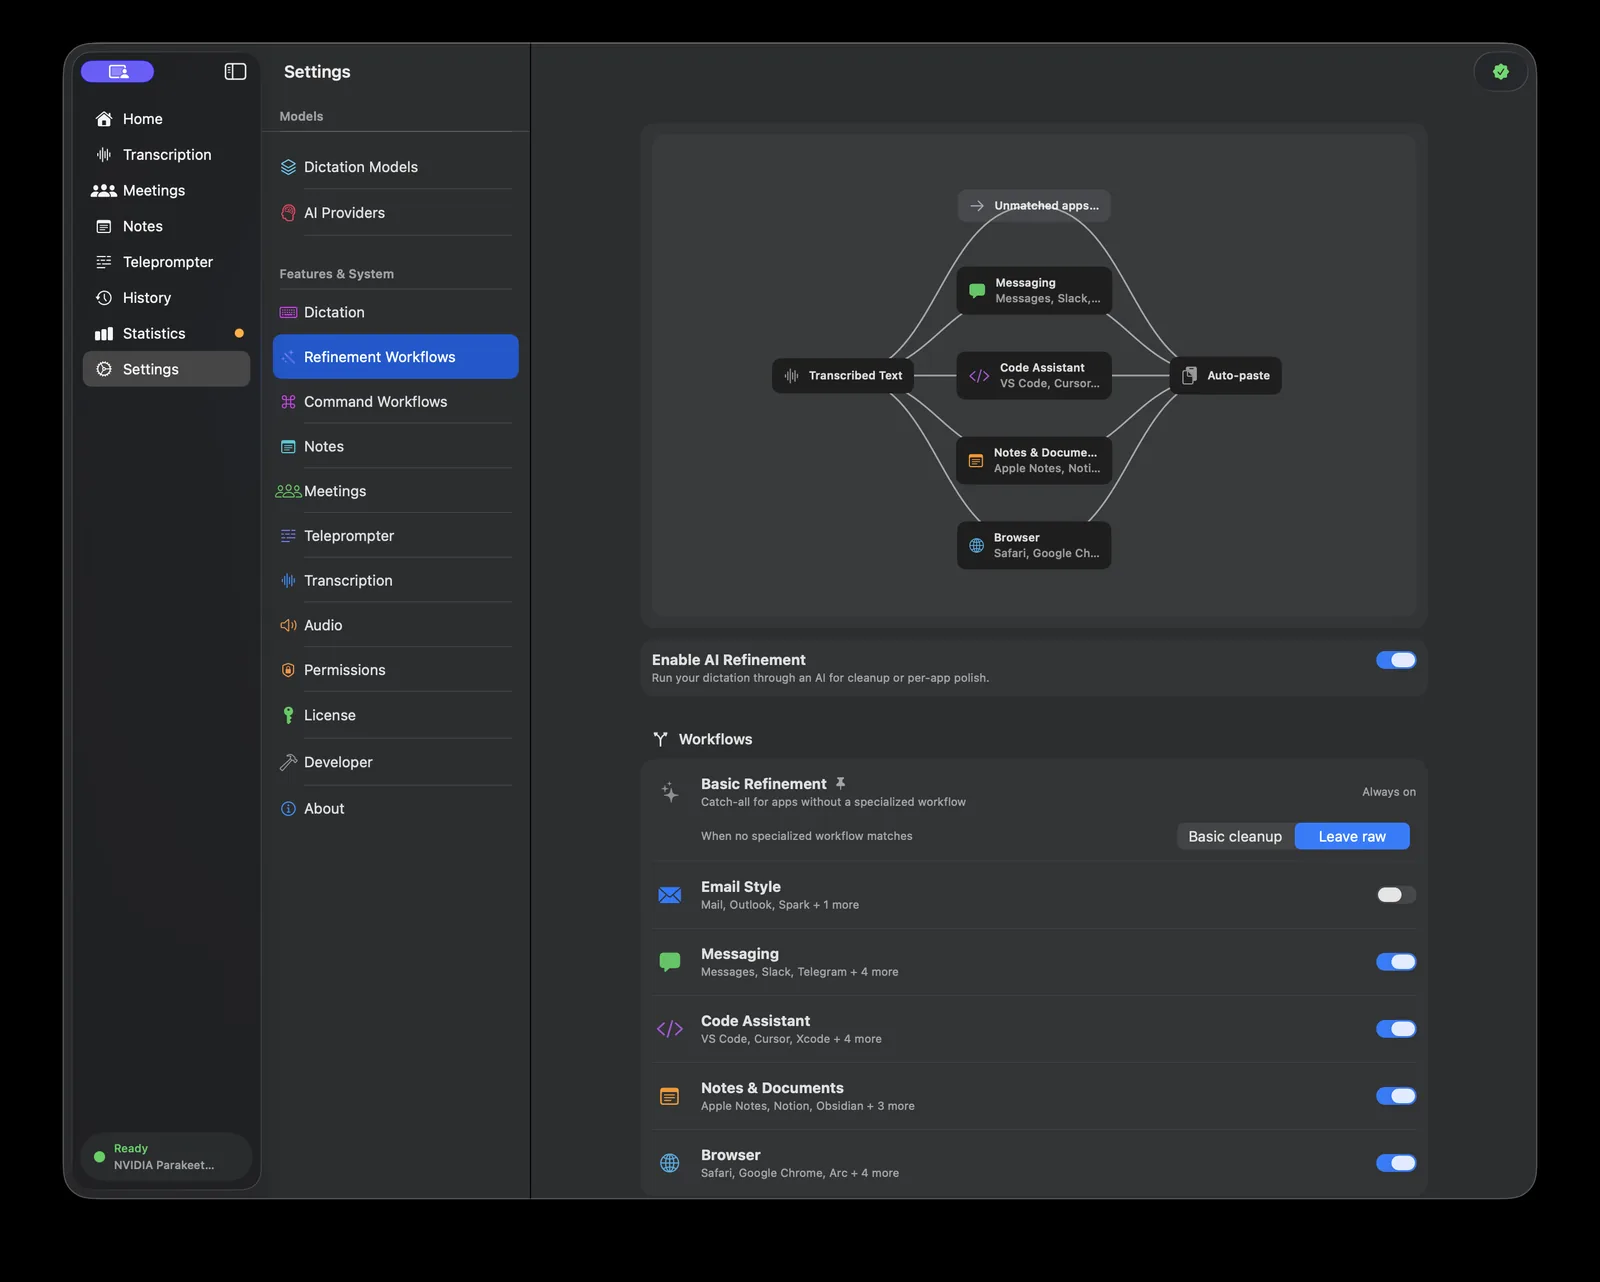Select the Transcribed Text node in diagram

click(842, 376)
